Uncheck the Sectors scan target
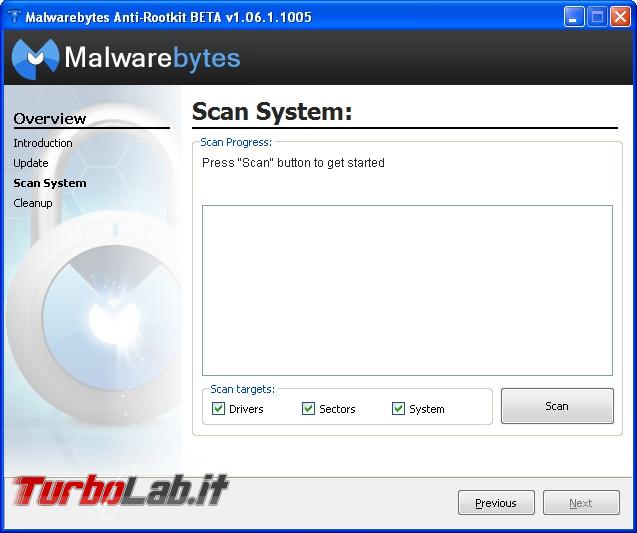Viewport: 637px width, 533px height. 308,408
